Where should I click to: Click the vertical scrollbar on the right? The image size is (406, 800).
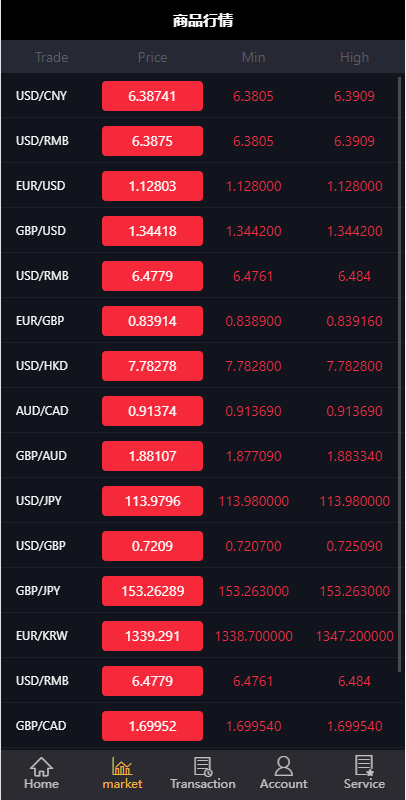[x=400, y=373]
